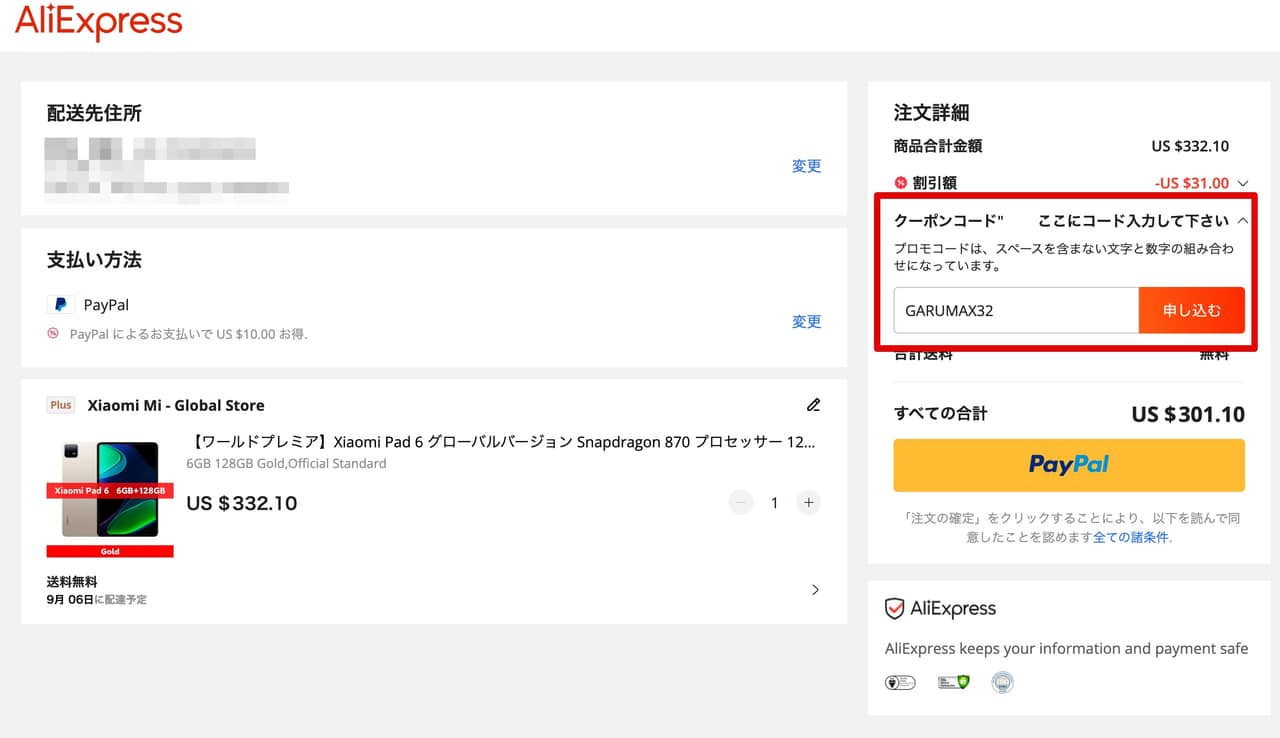Click the coupon code input field containing GARUMAX32

[1015, 311]
